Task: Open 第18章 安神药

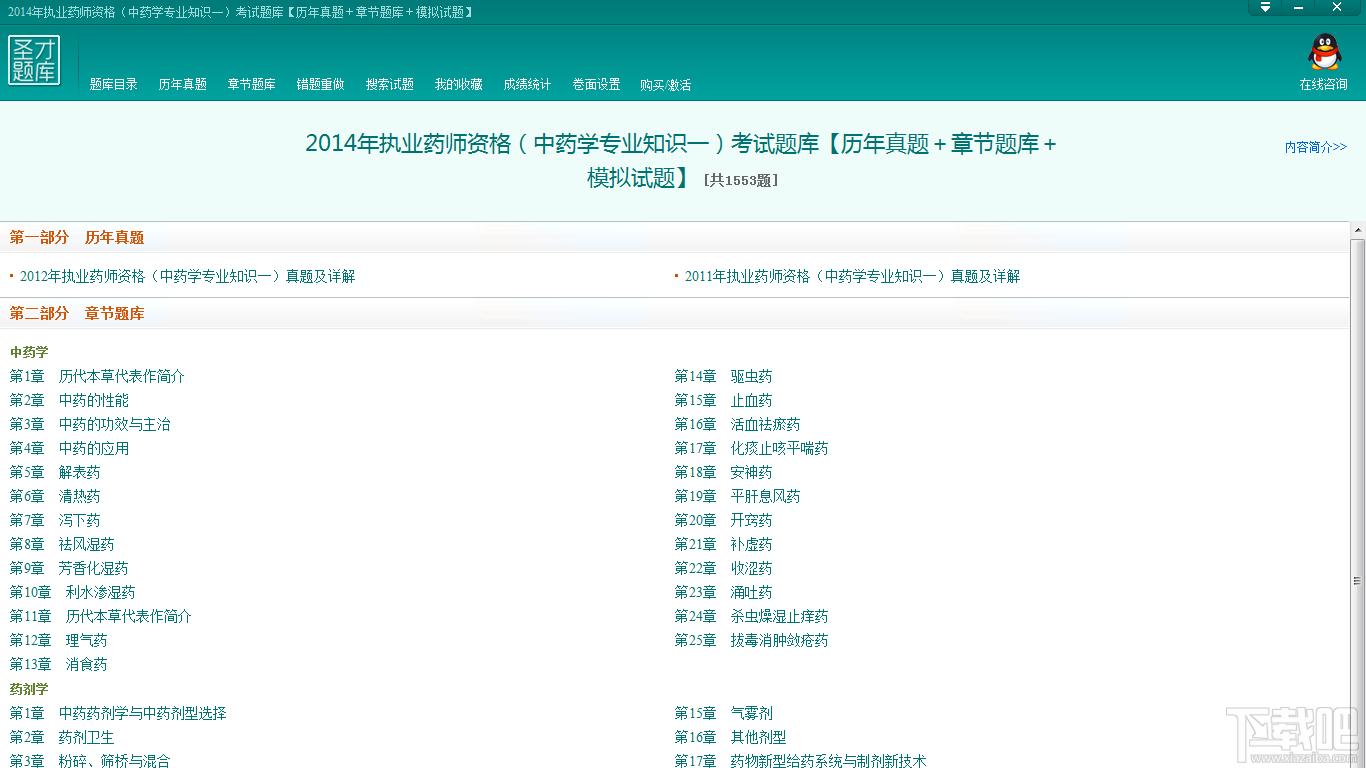Action: click(x=723, y=472)
